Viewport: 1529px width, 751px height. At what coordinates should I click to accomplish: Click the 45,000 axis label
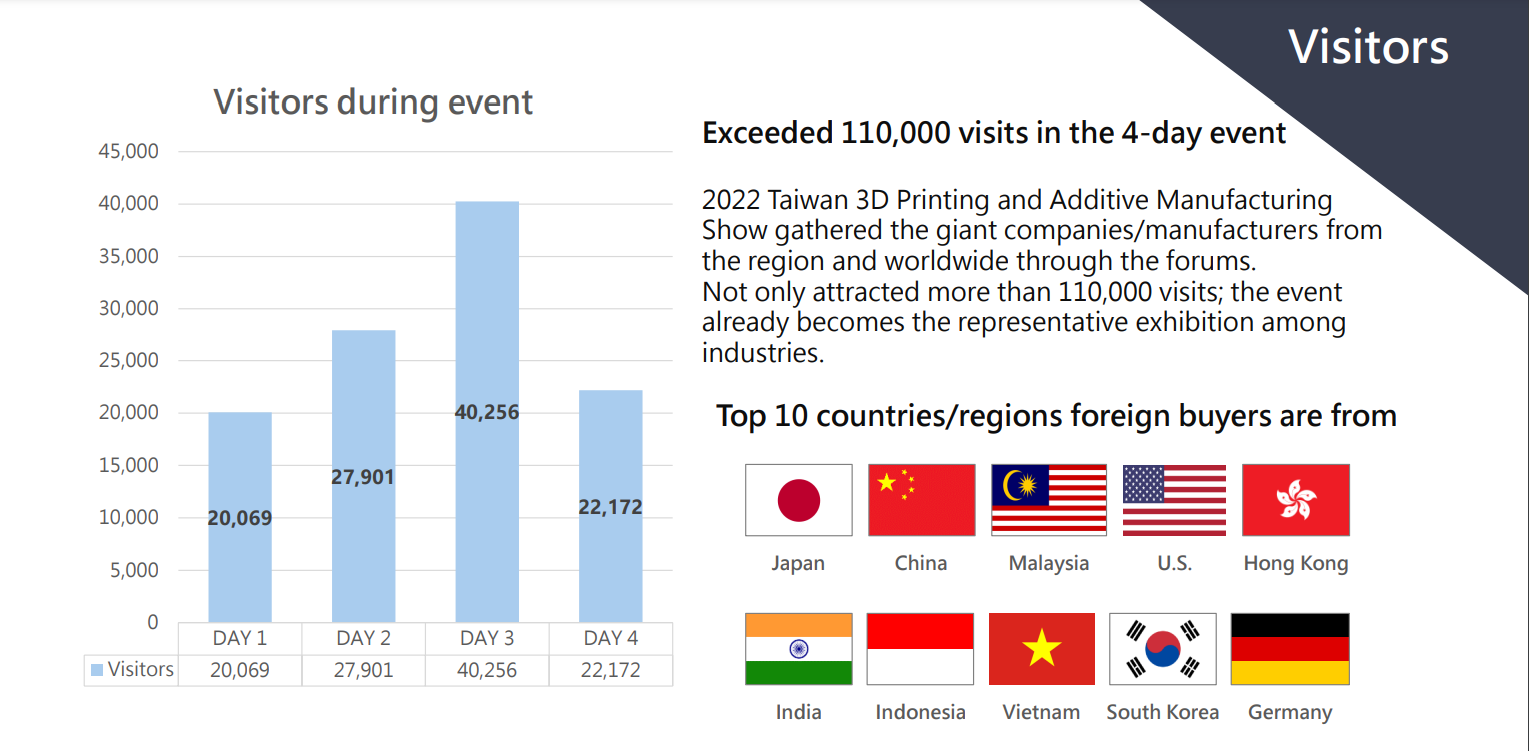(128, 151)
